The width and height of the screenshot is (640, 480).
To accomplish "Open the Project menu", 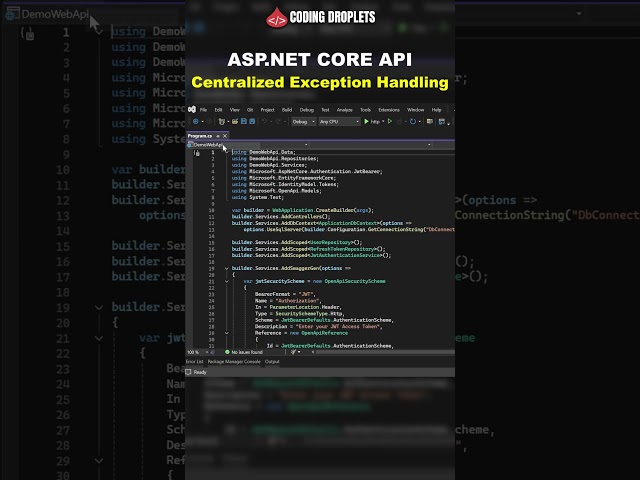I will (x=267, y=110).
